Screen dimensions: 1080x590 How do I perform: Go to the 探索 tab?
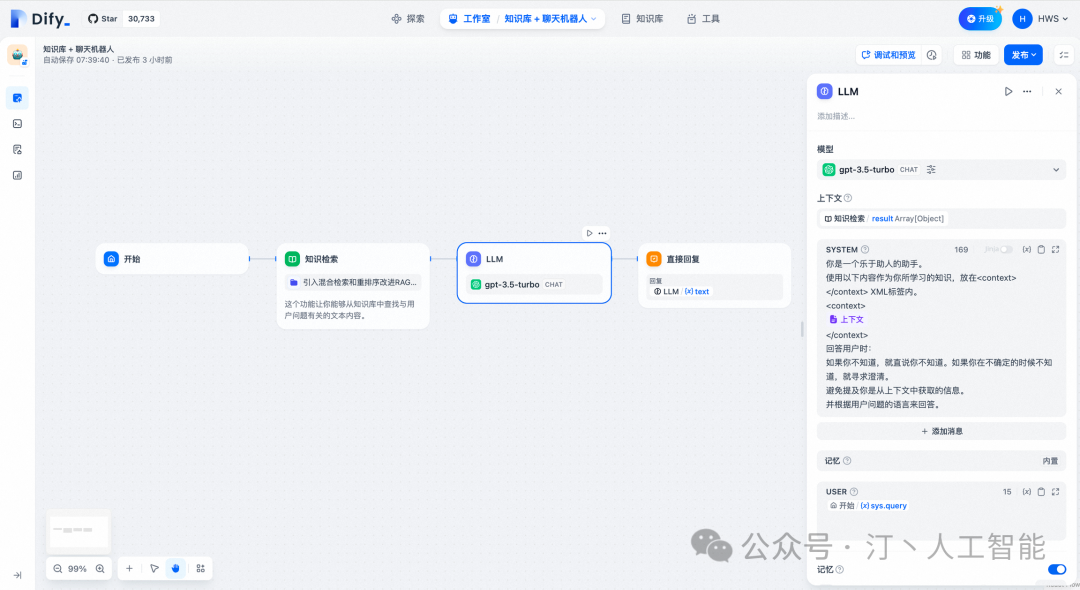tap(408, 19)
